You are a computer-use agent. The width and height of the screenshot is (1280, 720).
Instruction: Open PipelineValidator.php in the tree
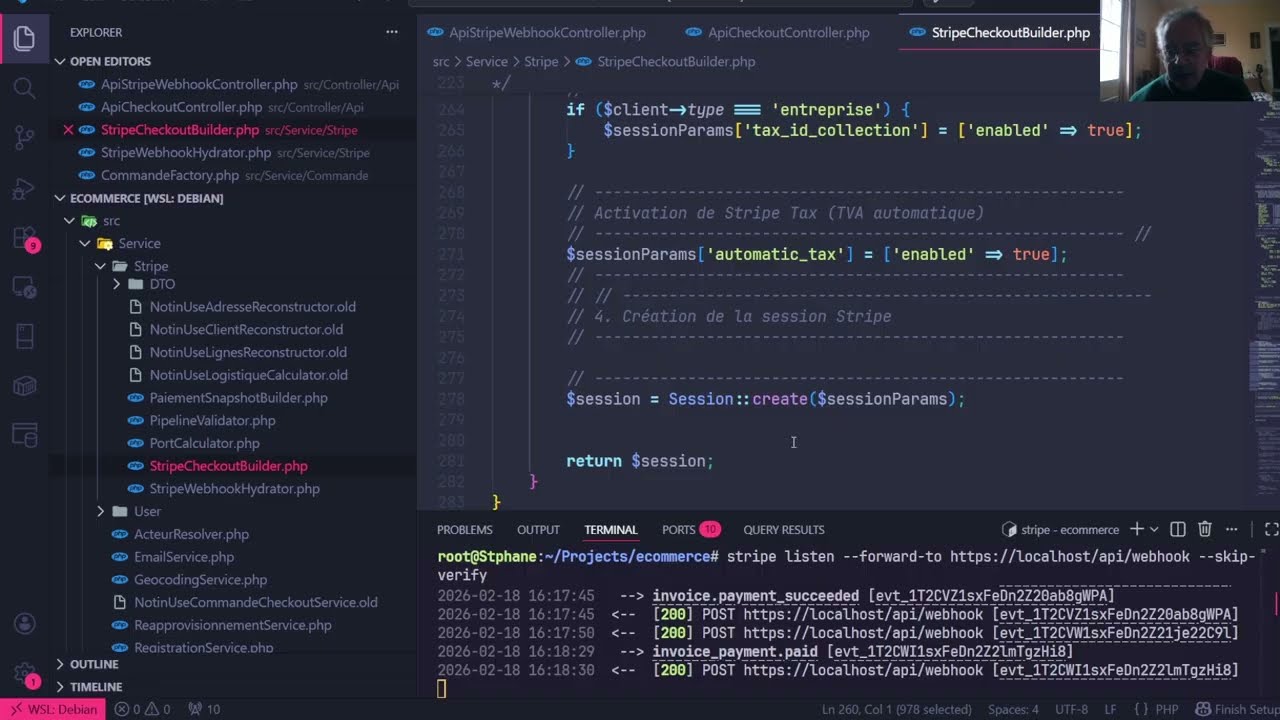(x=212, y=420)
